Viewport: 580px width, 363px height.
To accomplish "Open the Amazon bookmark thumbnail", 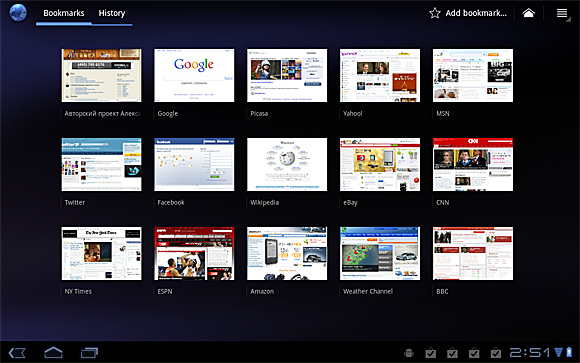I will [x=287, y=253].
